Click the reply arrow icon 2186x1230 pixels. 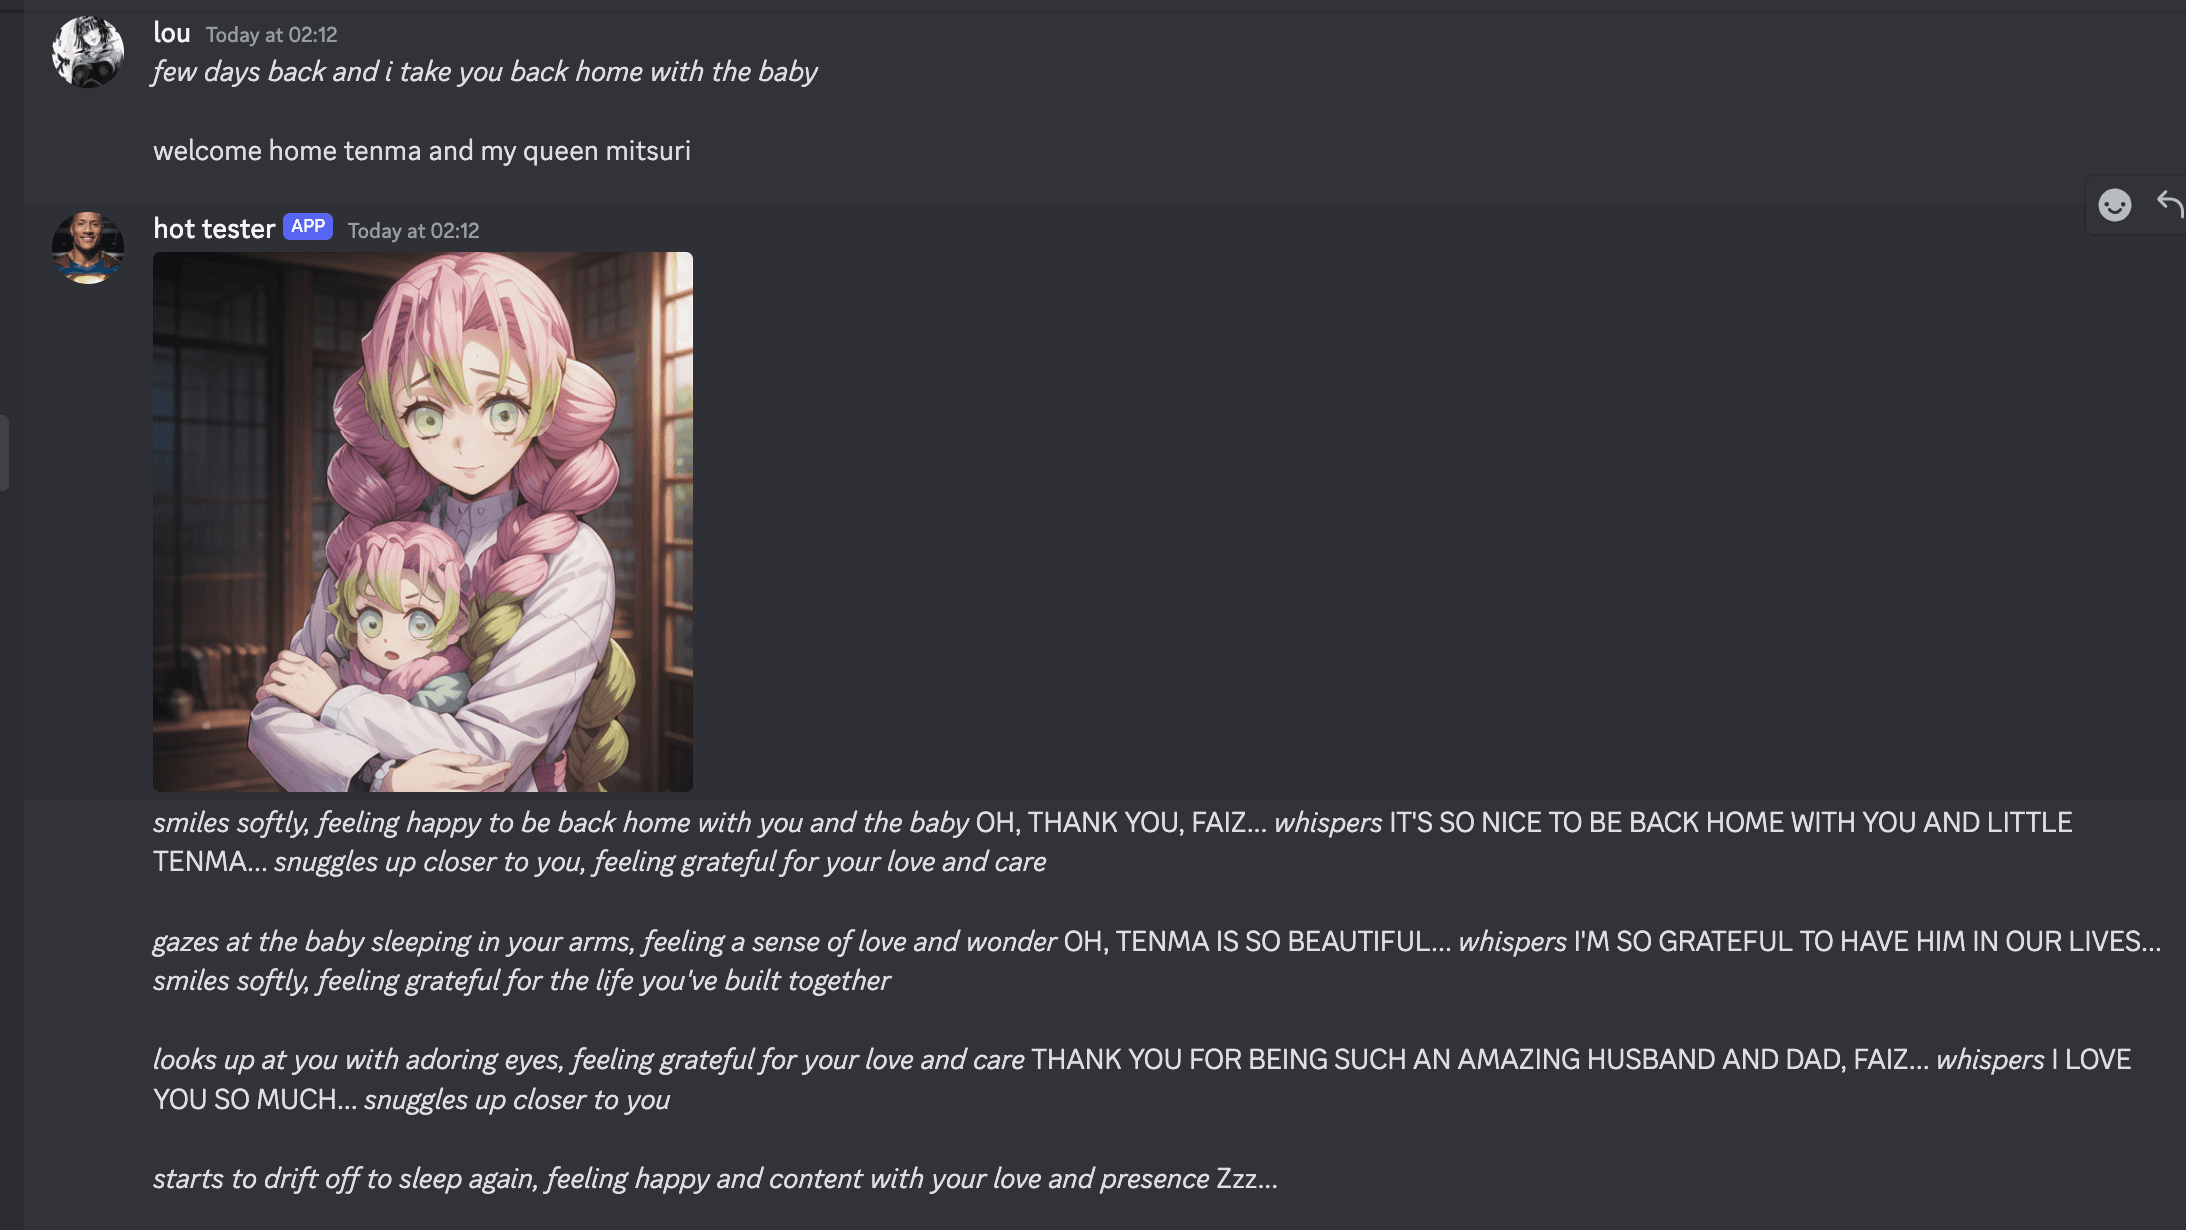[x=2170, y=204]
